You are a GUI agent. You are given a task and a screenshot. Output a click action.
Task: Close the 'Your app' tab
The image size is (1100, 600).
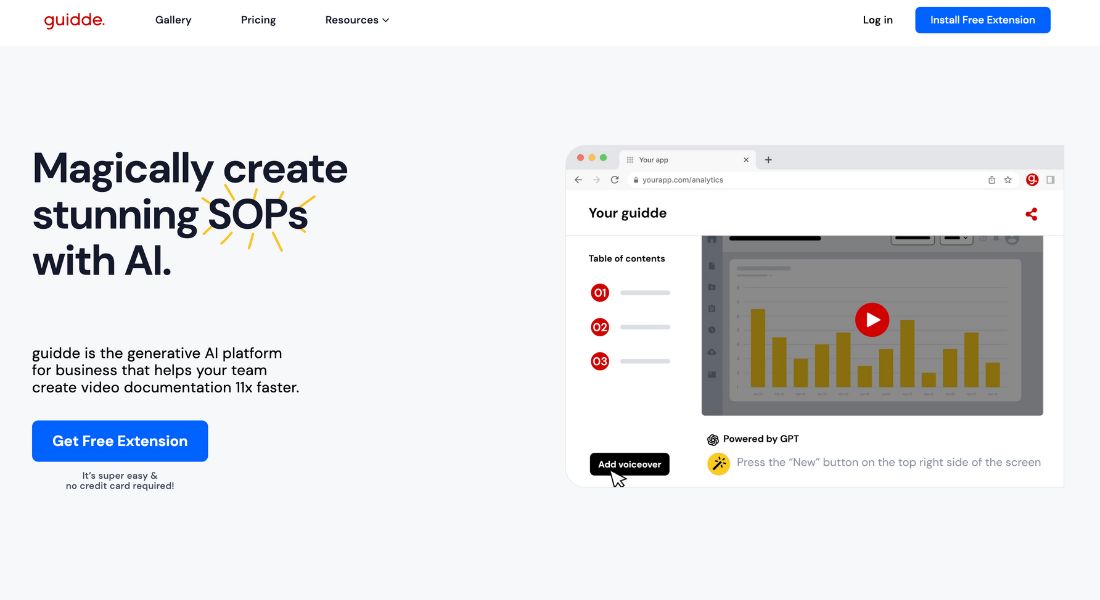(x=746, y=160)
